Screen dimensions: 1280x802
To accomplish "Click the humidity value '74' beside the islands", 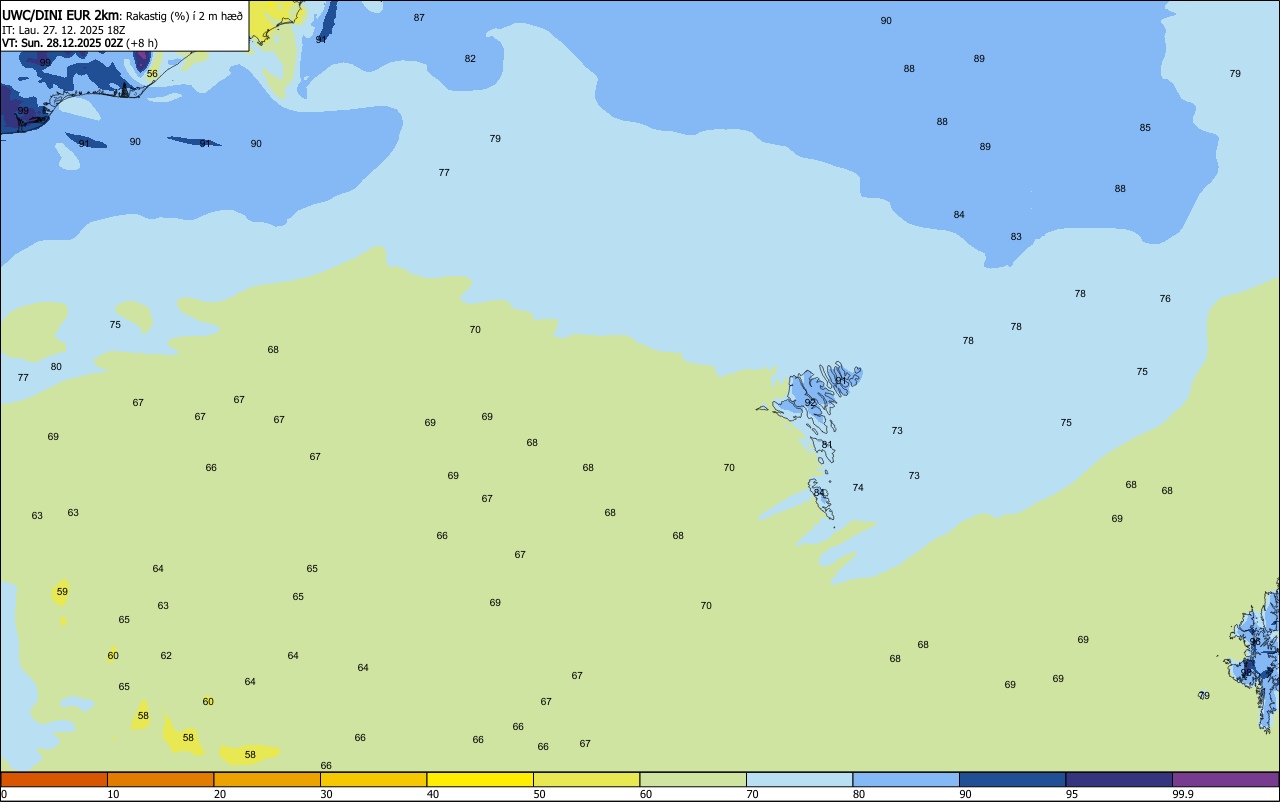I will coord(858,488).
